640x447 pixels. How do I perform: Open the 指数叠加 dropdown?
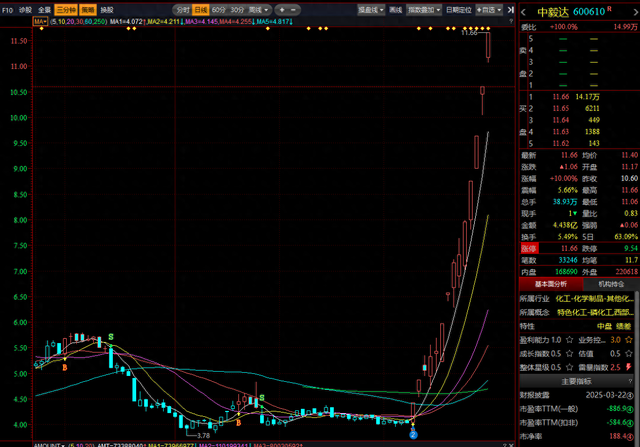click(x=424, y=10)
